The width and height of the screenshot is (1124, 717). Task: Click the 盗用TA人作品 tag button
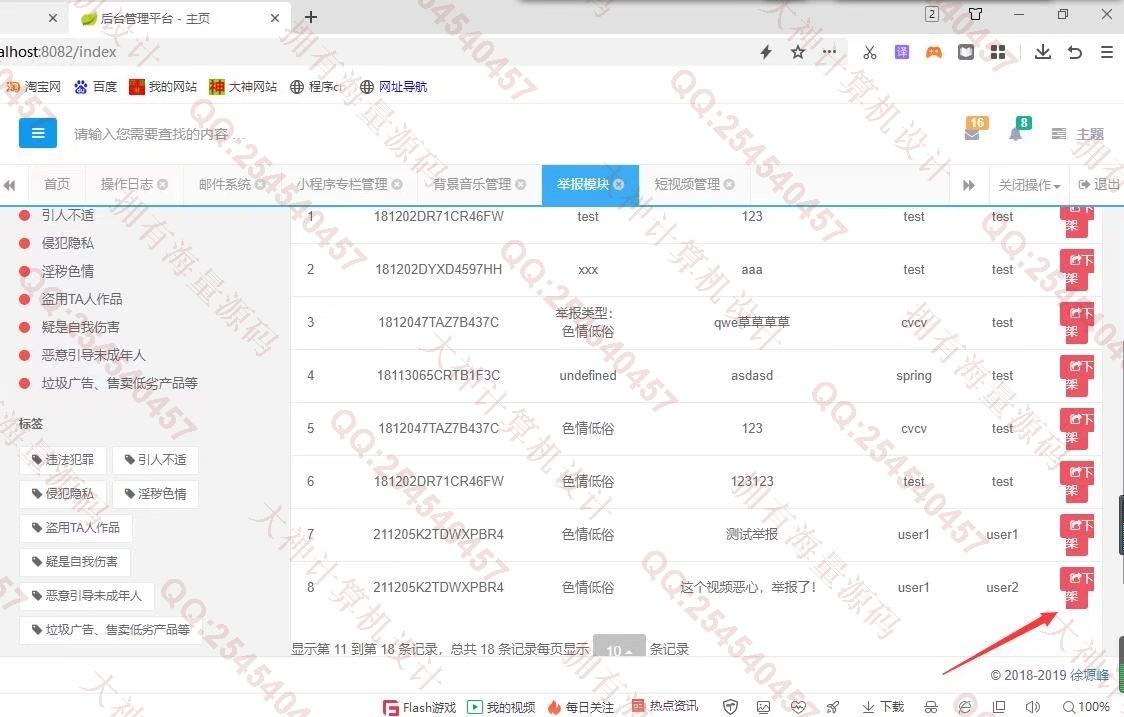click(x=75, y=528)
